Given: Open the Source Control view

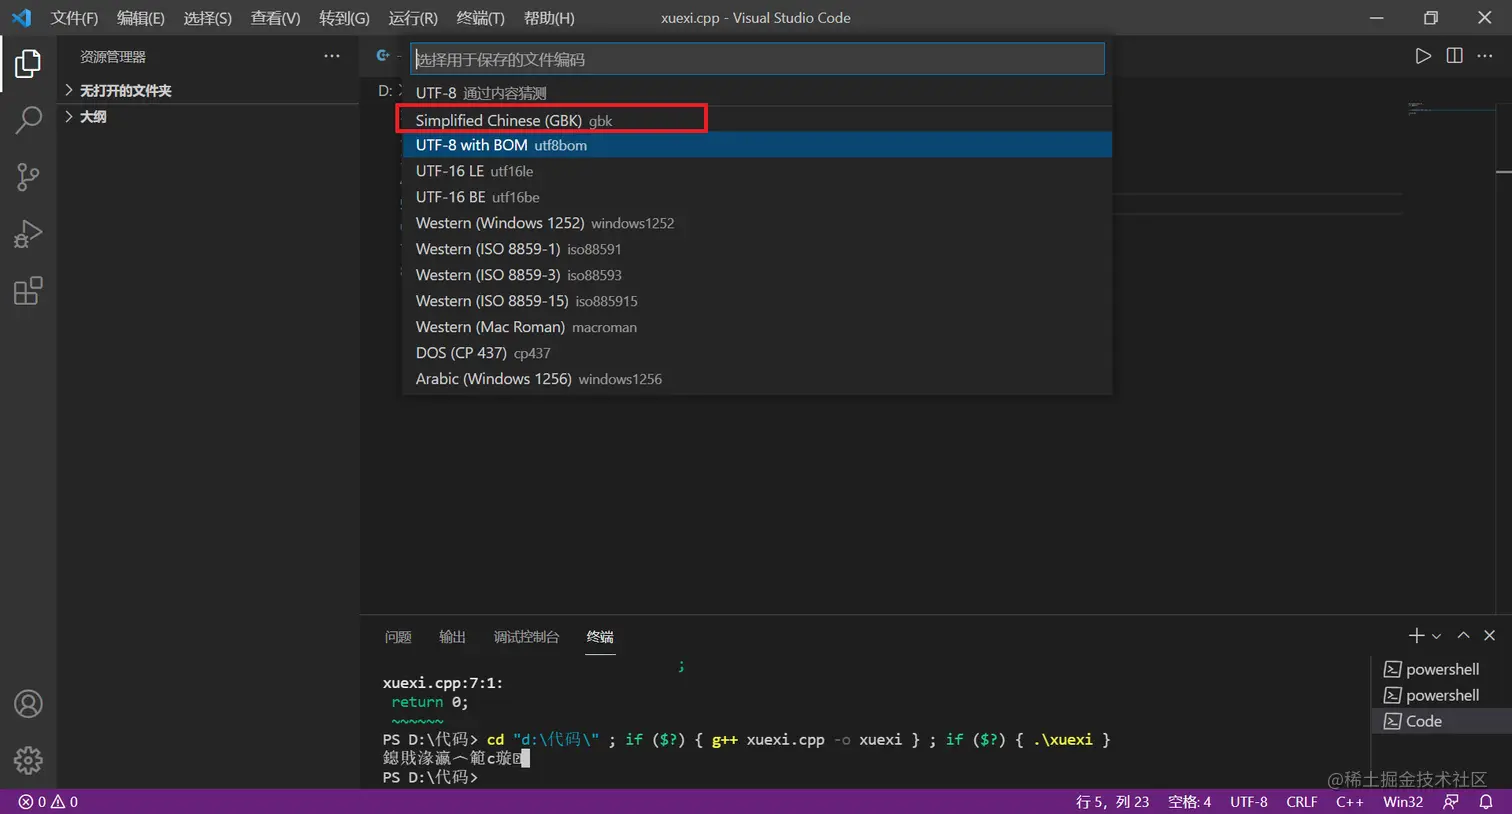Looking at the screenshot, I should click(27, 176).
